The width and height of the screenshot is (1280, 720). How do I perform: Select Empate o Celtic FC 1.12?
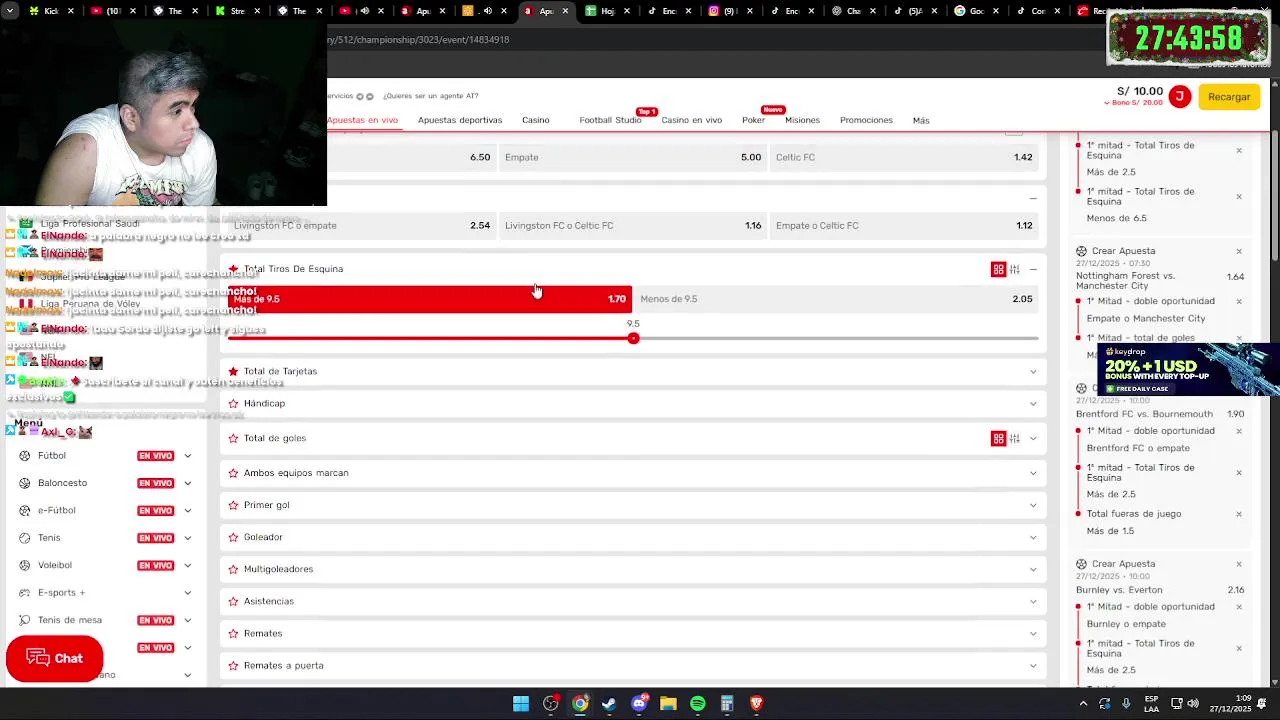[904, 225]
